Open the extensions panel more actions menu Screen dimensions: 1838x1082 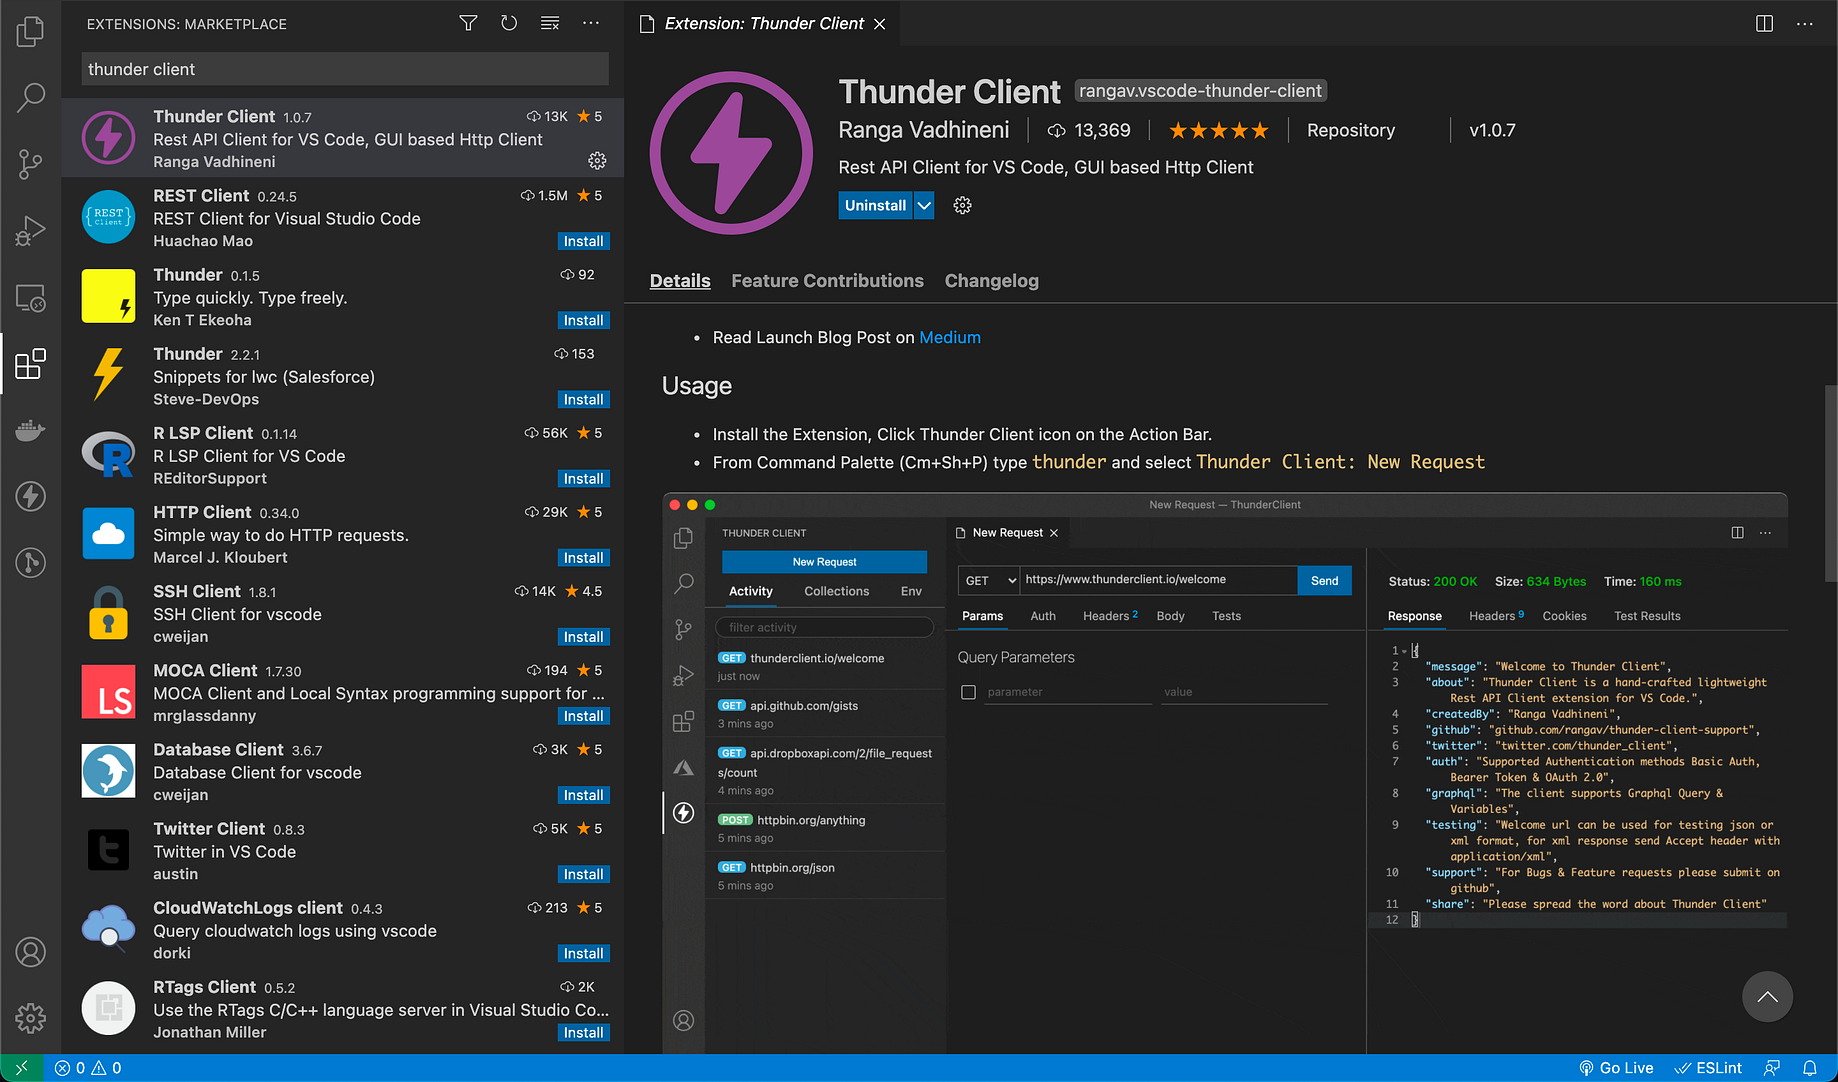591,23
